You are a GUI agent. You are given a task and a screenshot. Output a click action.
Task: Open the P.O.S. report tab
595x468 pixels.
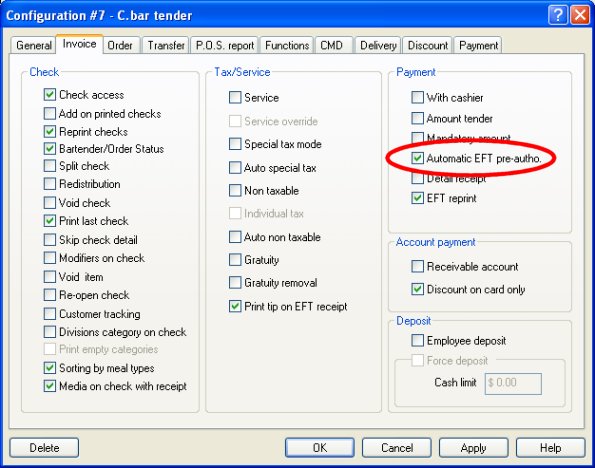(x=225, y=46)
